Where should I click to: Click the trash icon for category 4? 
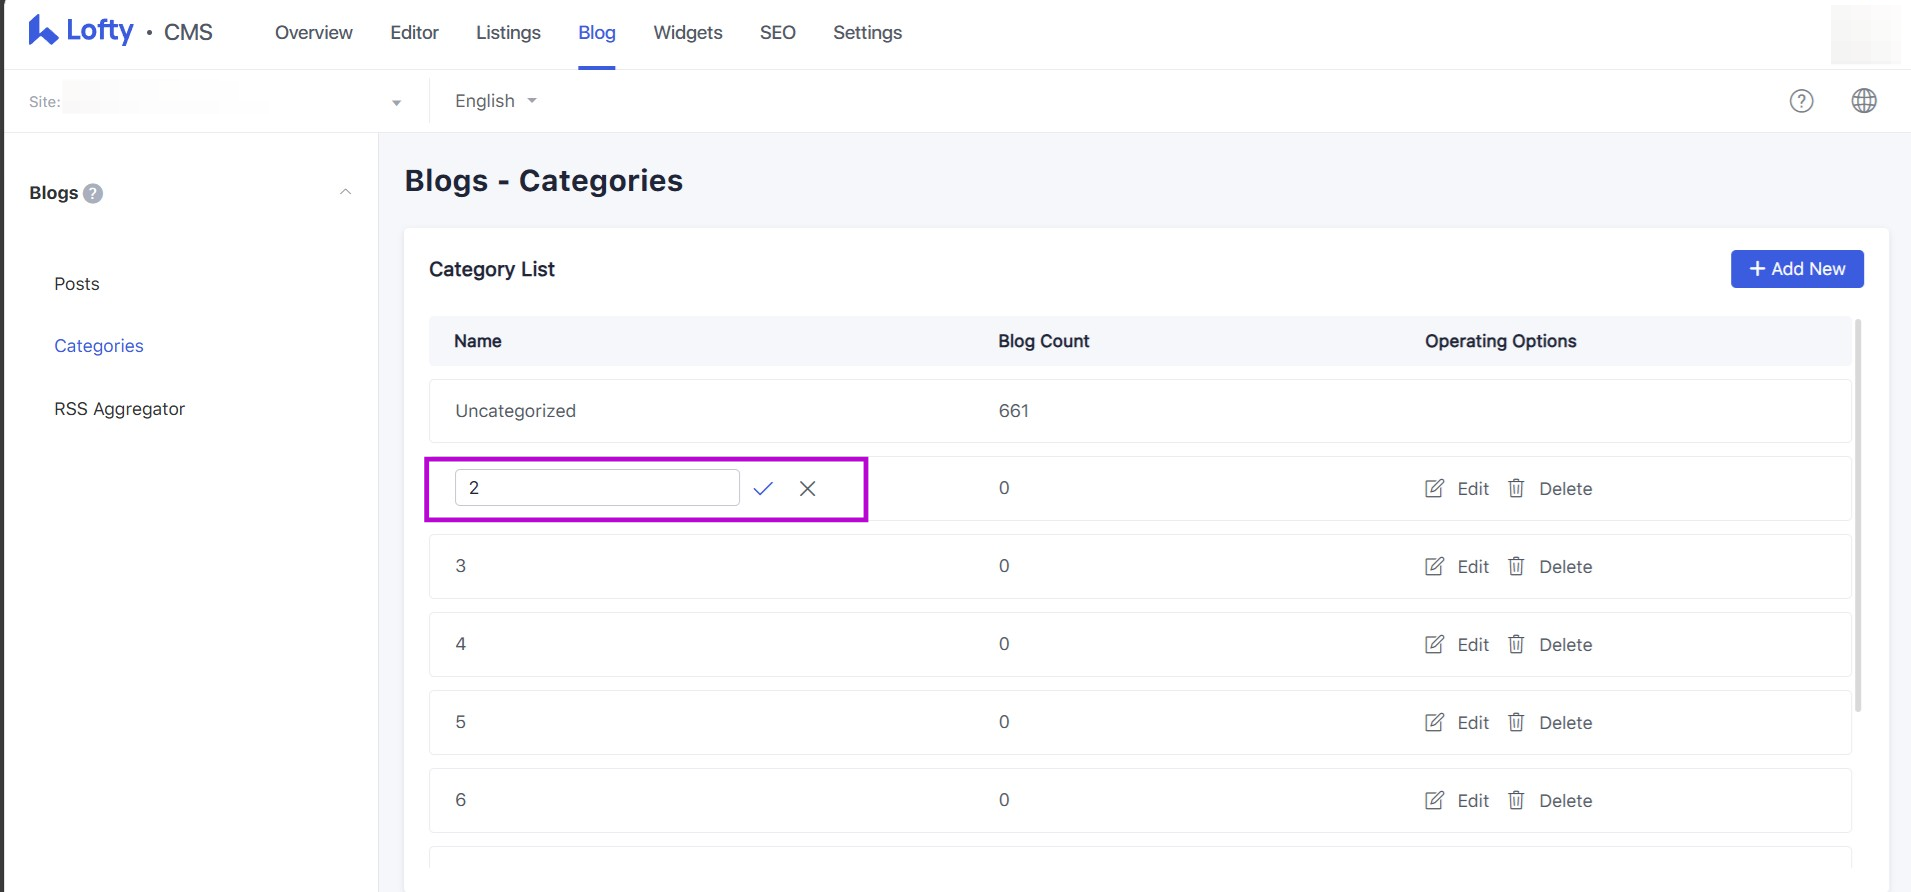tap(1516, 645)
